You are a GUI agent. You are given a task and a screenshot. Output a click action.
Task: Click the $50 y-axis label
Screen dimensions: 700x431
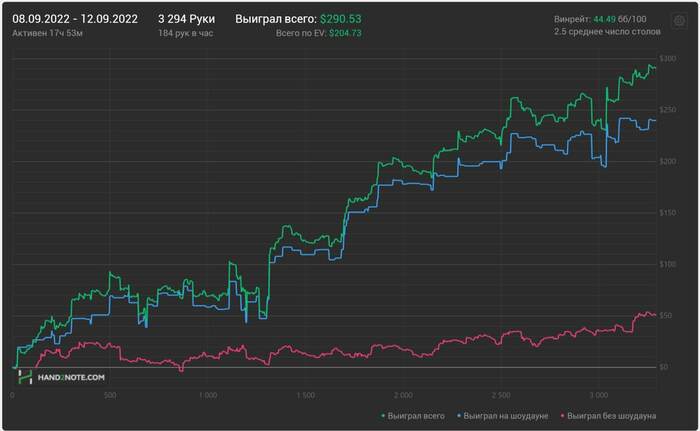click(666, 315)
